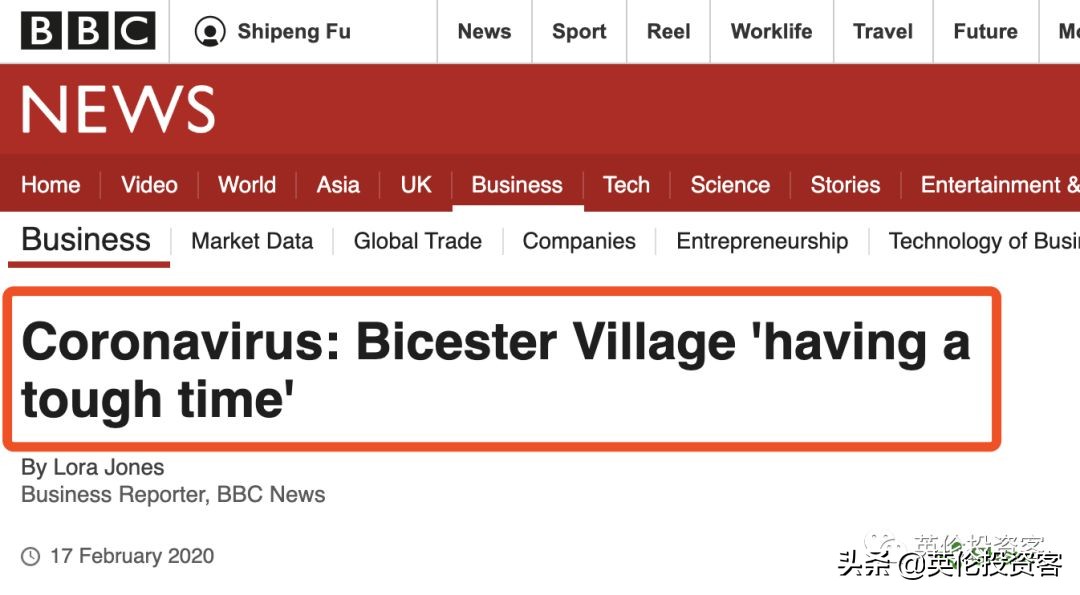1080x595 pixels.
Task: Open the UK news tab
Action: click(416, 185)
